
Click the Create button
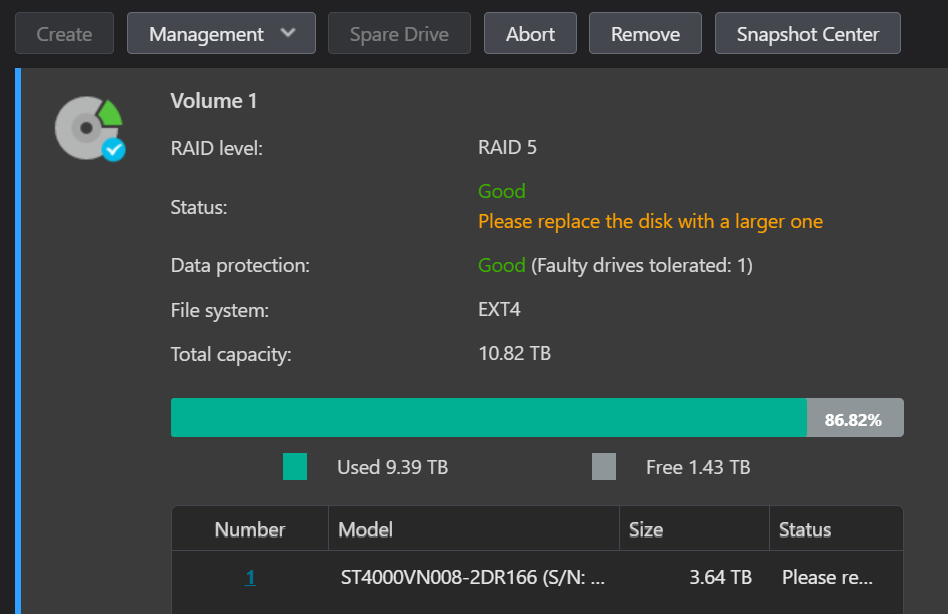64,34
